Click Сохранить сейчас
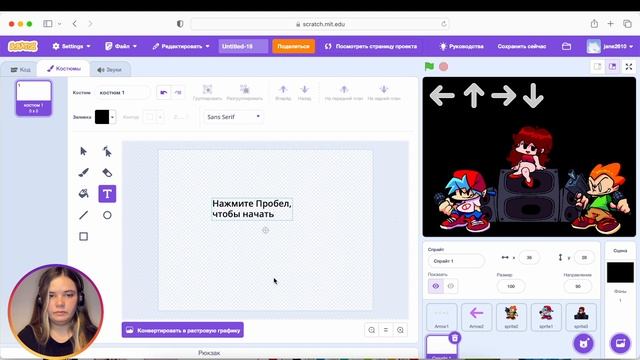This screenshot has width=640, height=360. 522,46
